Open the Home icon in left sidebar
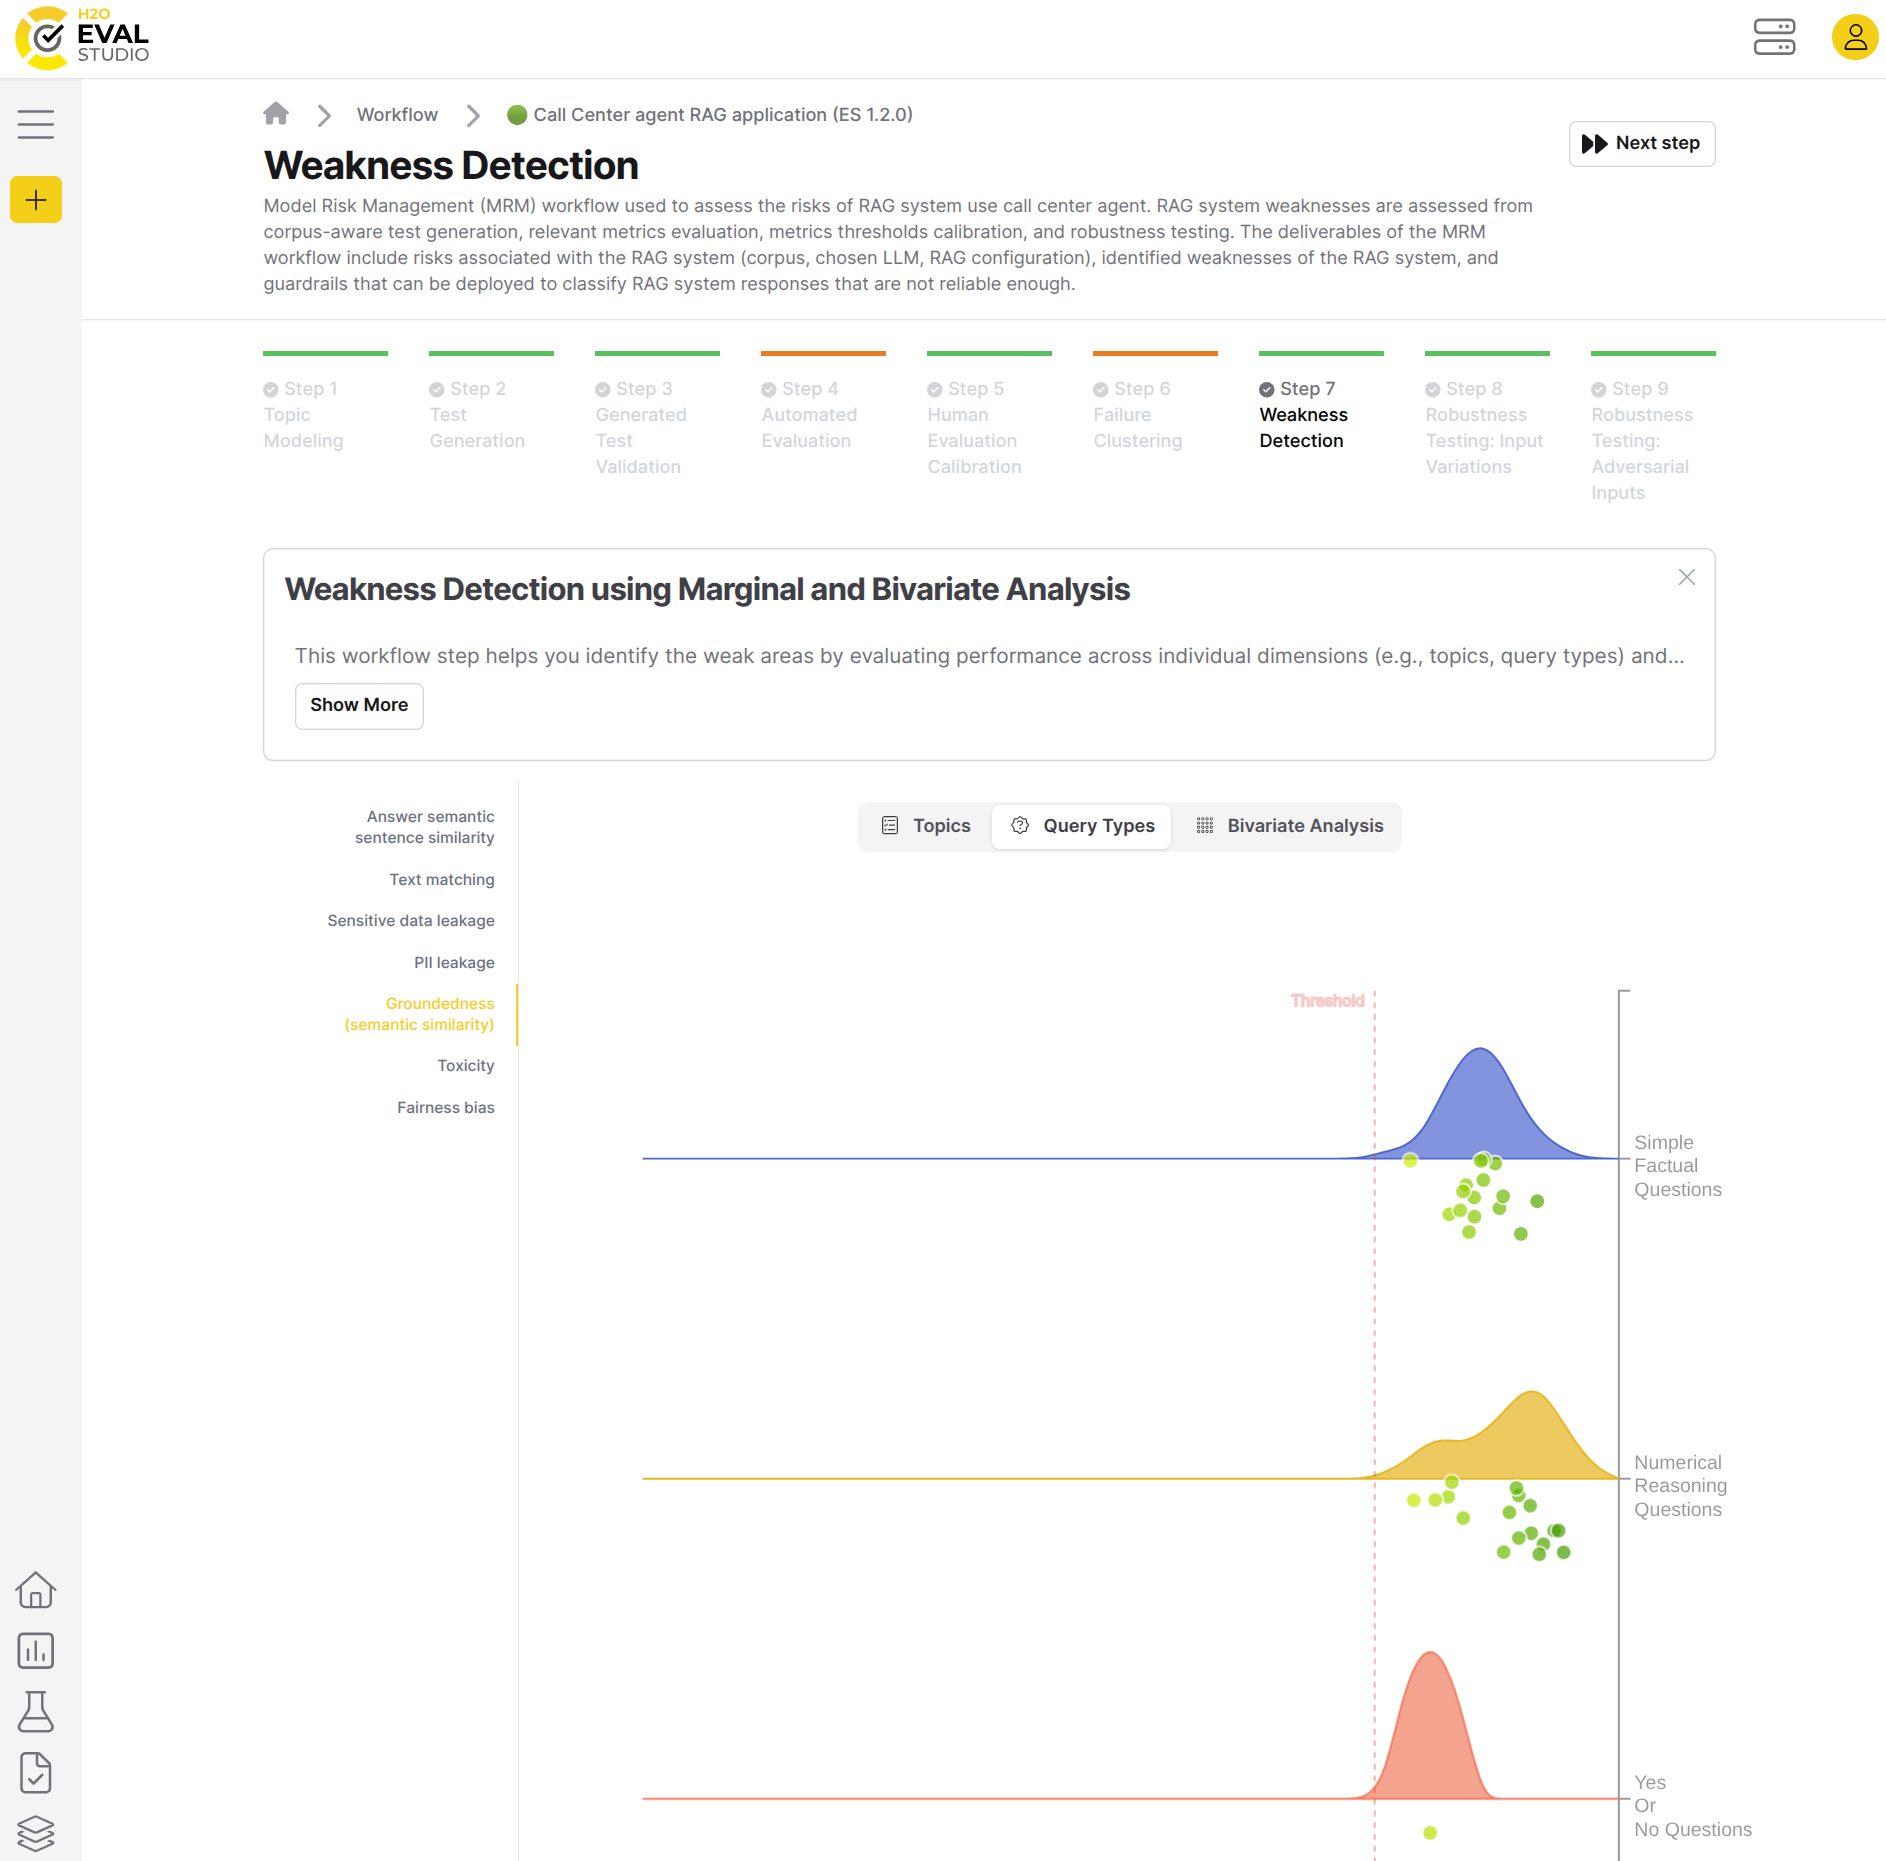 tap(36, 1591)
